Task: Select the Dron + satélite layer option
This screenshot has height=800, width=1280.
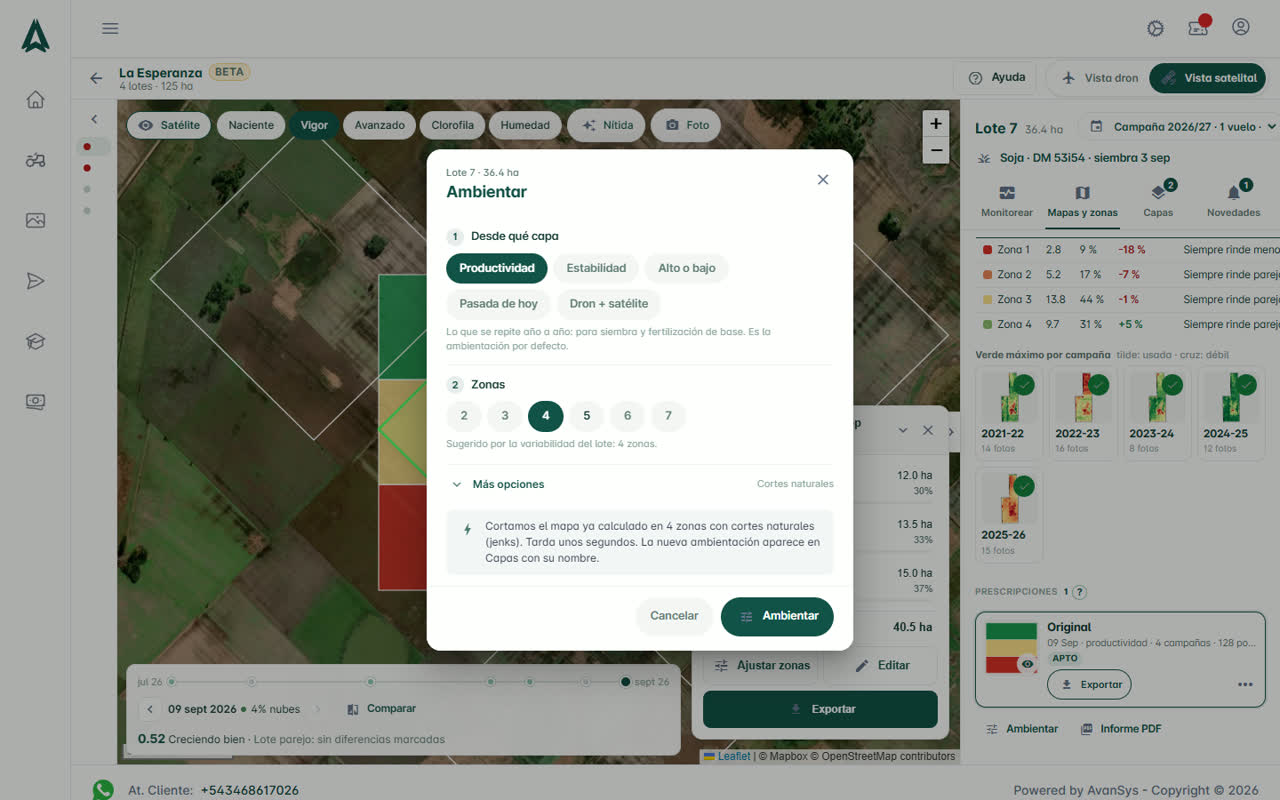Action: [x=609, y=304]
